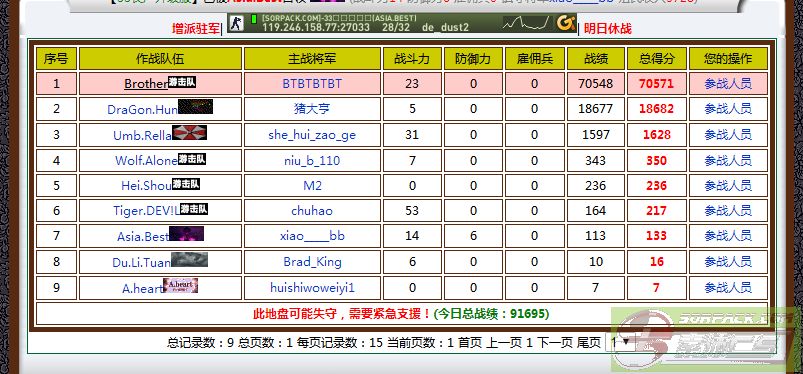Screen dimensions: 803x374
Task: View 参战人员 for A.heart team
Action: [x=728, y=288]
